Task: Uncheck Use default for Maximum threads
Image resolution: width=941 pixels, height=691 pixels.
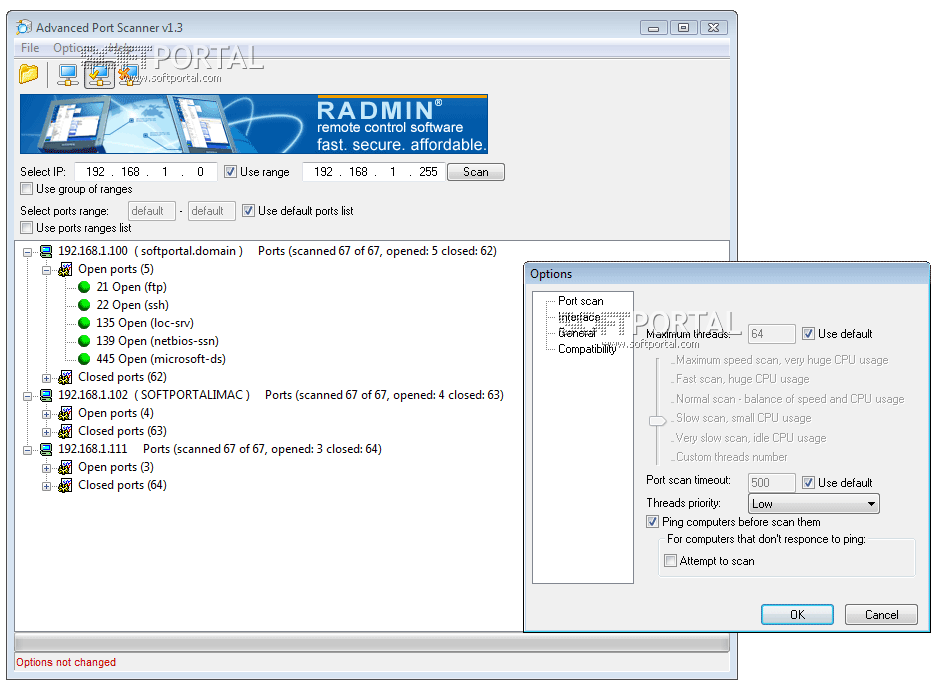Action: [x=808, y=334]
